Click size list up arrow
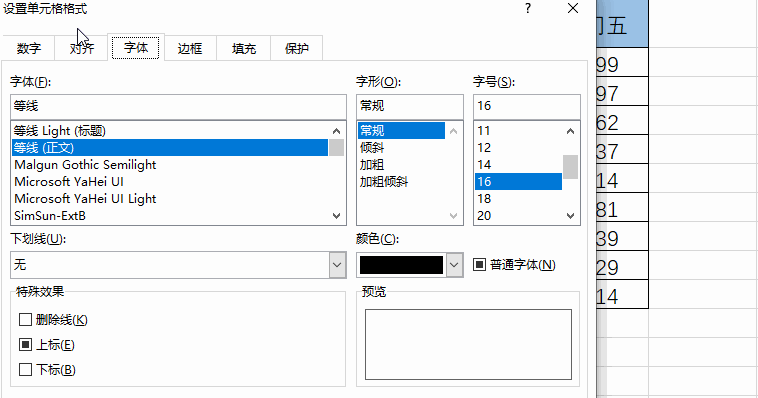Image resolution: width=758 pixels, height=398 pixels. click(570, 131)
